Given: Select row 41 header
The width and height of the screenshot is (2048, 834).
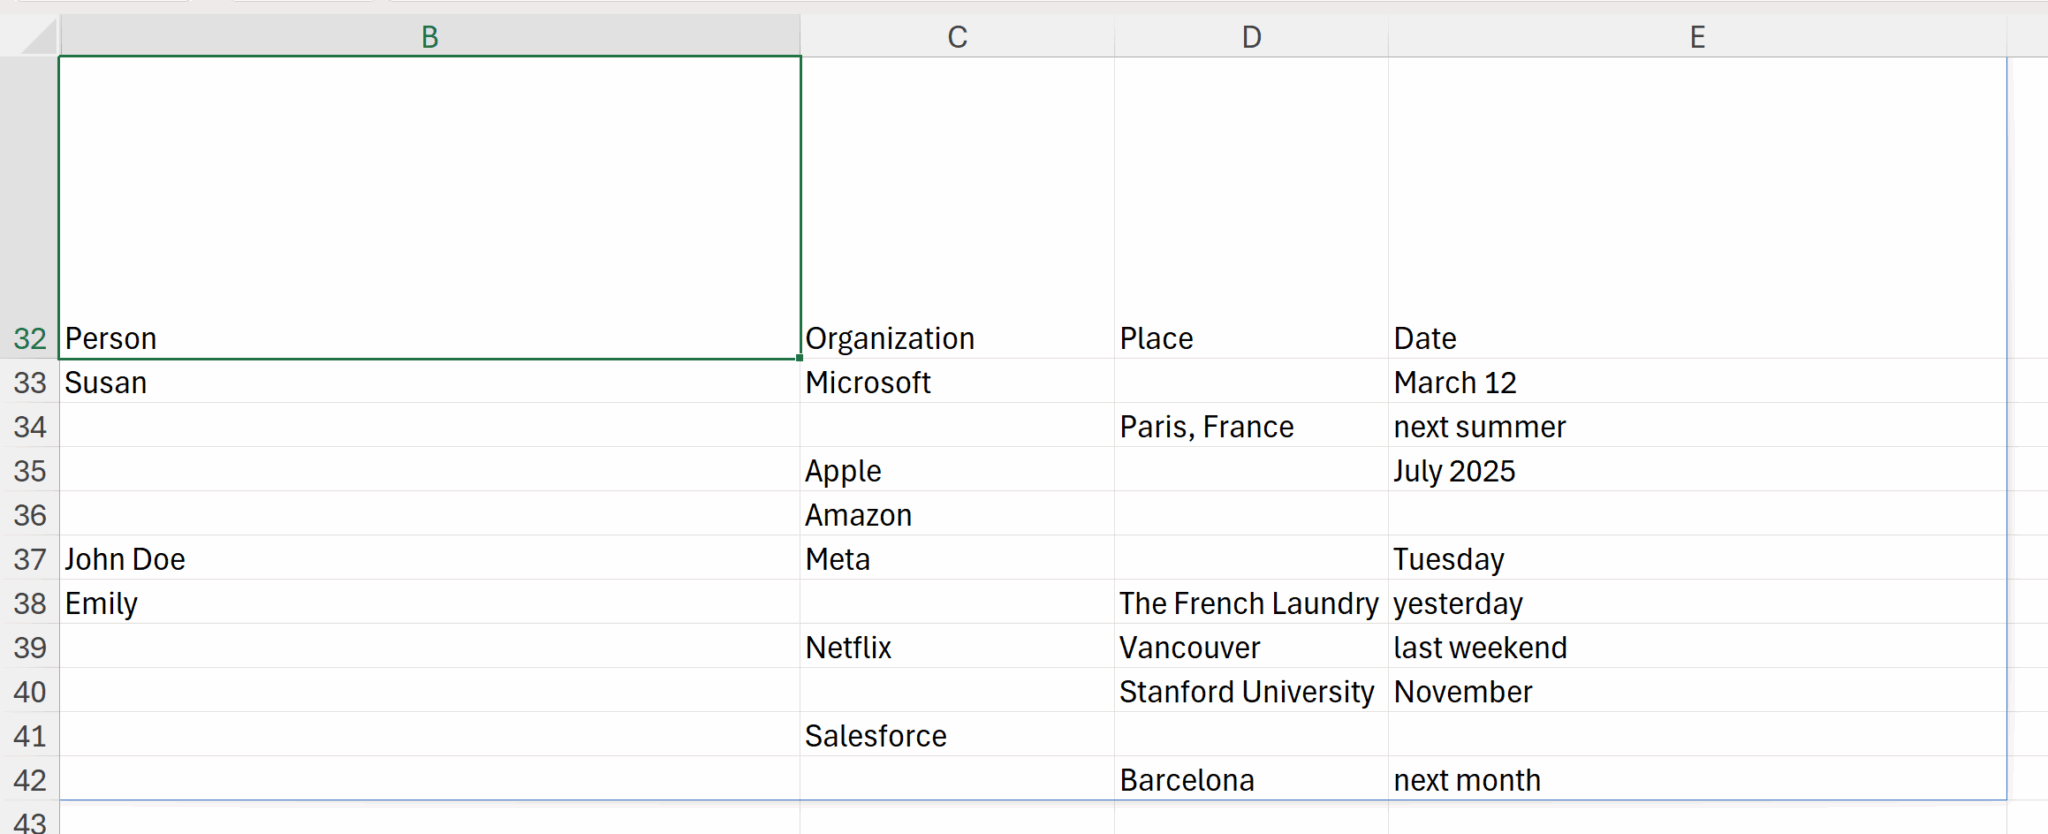Looking at the screenshot, I should pos(30,734).
